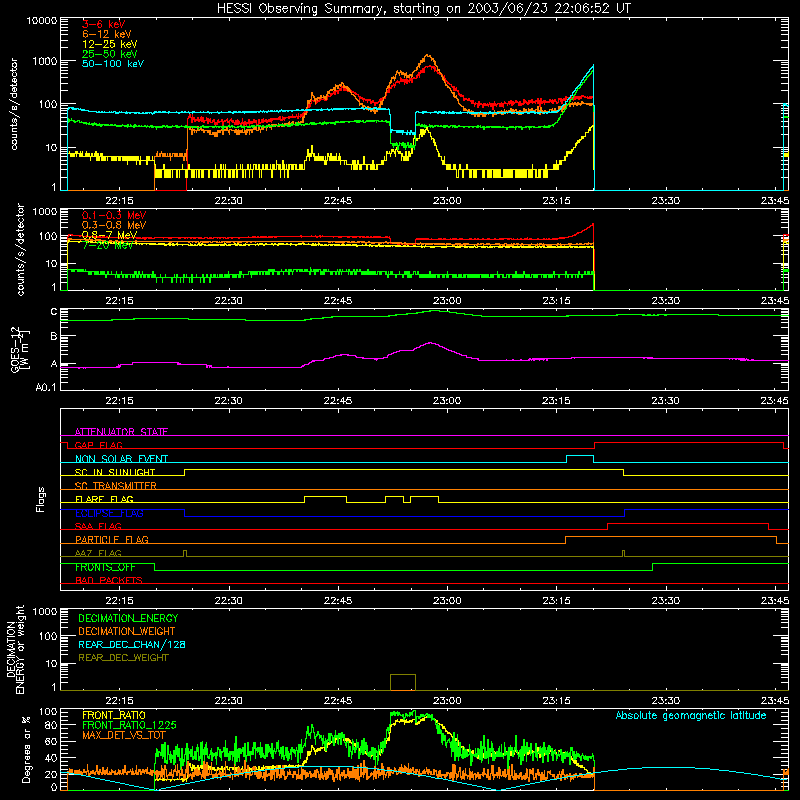The image size is (800, 800).
Task: Click the 10000 tick label on top axis
Action: coord(42,20)
